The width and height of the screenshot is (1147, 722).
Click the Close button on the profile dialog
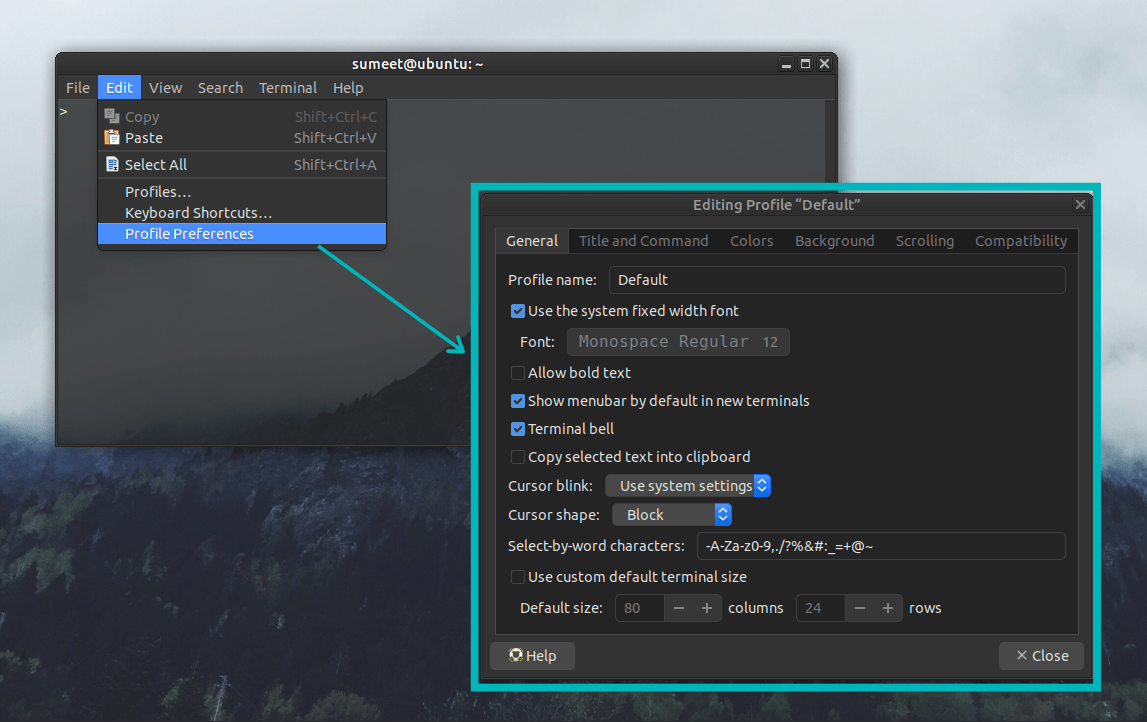pyautogui.click(x=1041, y=655)
